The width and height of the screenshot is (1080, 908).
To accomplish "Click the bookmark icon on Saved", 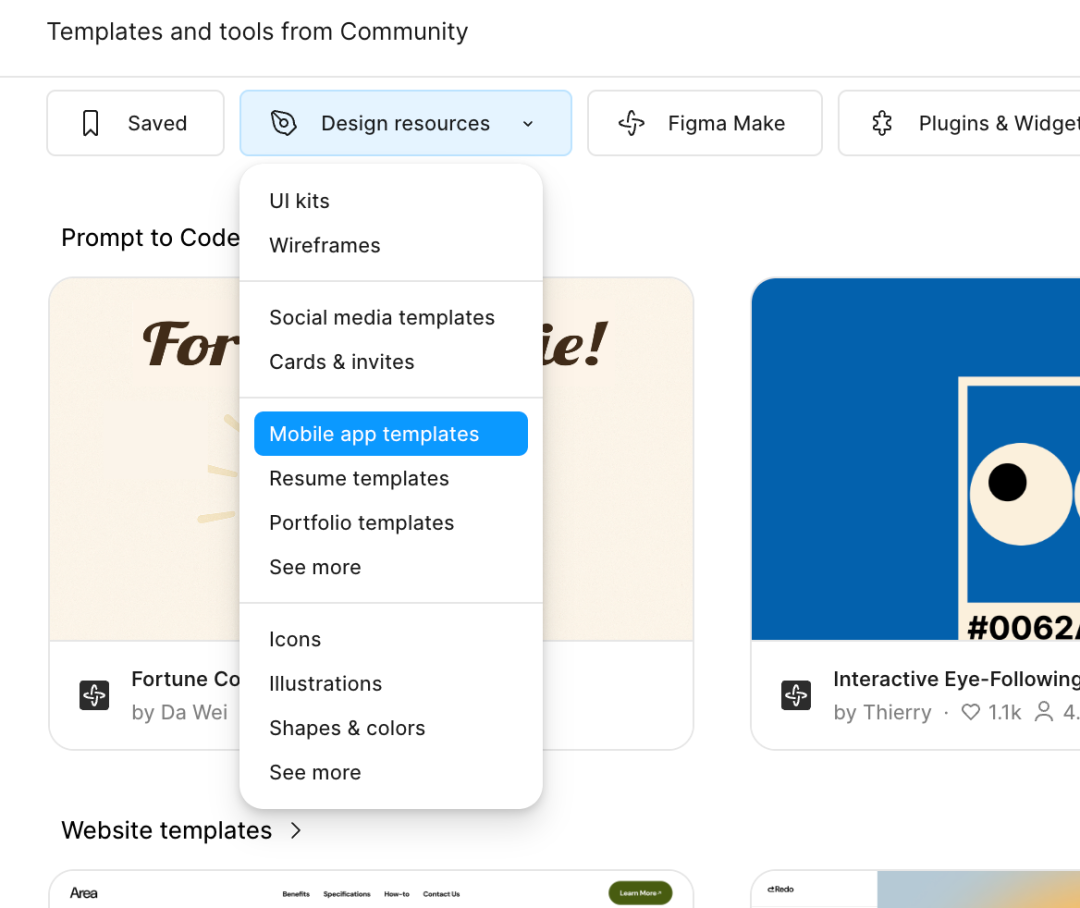I will tap(90, 123).
